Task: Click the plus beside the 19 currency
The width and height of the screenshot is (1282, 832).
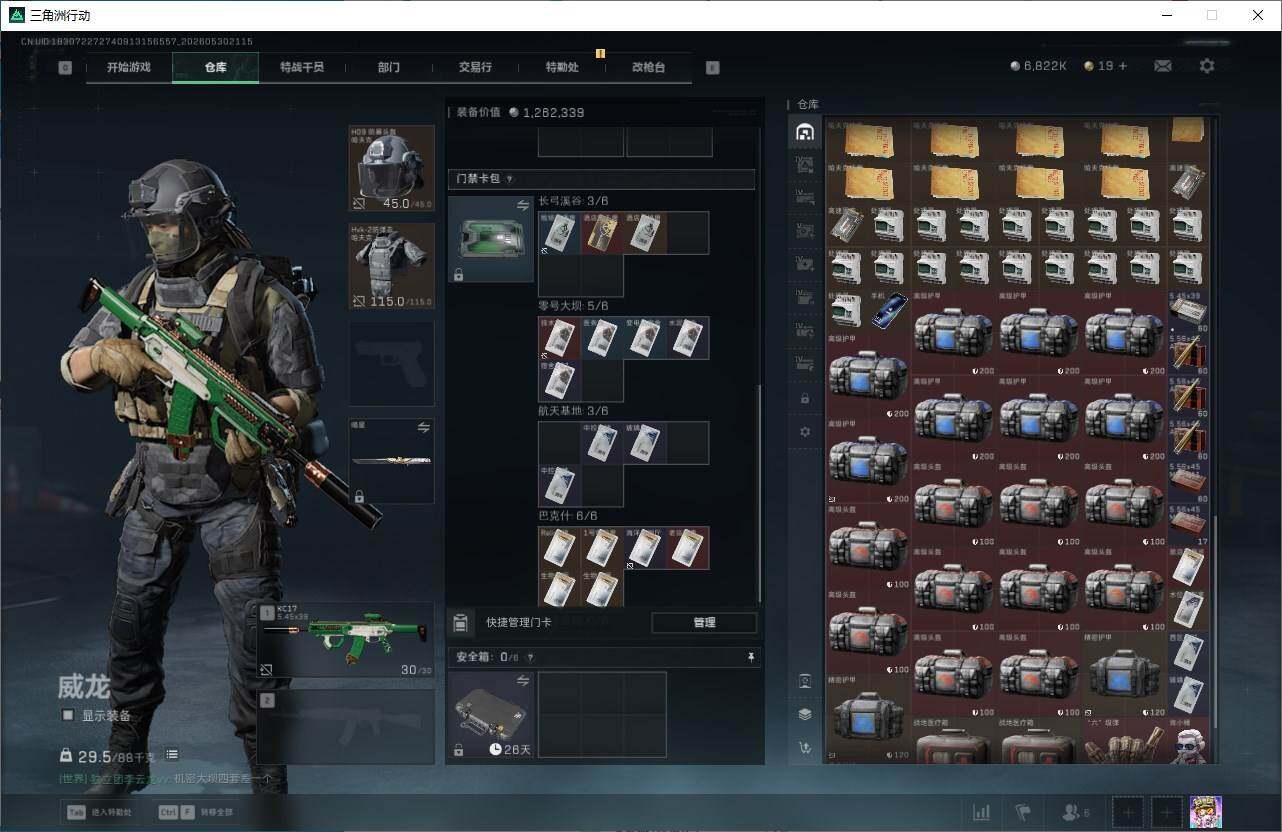Action: (x=1123, y=66)
